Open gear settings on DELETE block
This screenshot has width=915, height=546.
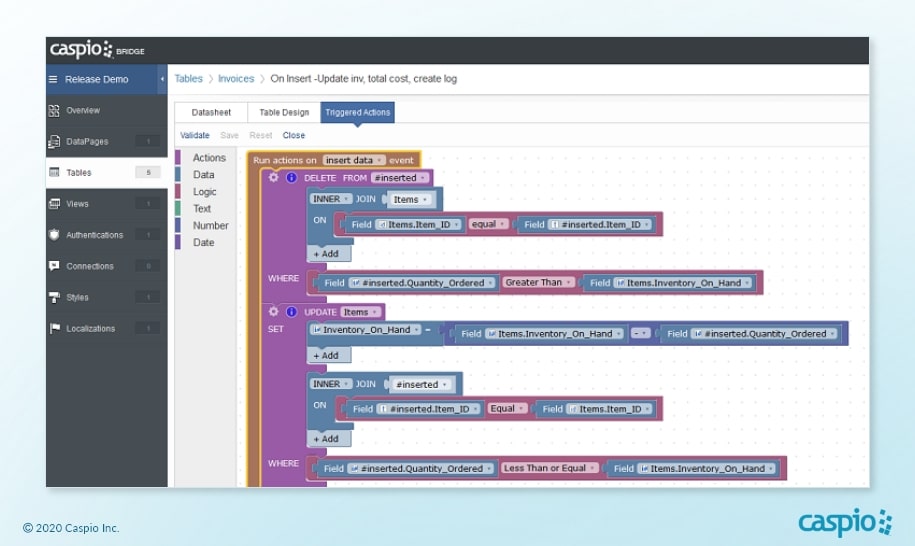274,177
